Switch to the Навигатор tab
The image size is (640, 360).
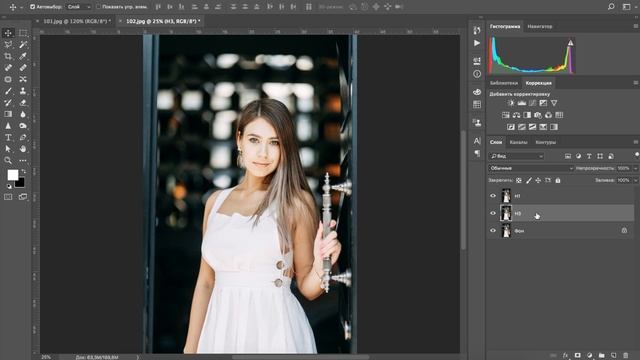click(540, 27)
